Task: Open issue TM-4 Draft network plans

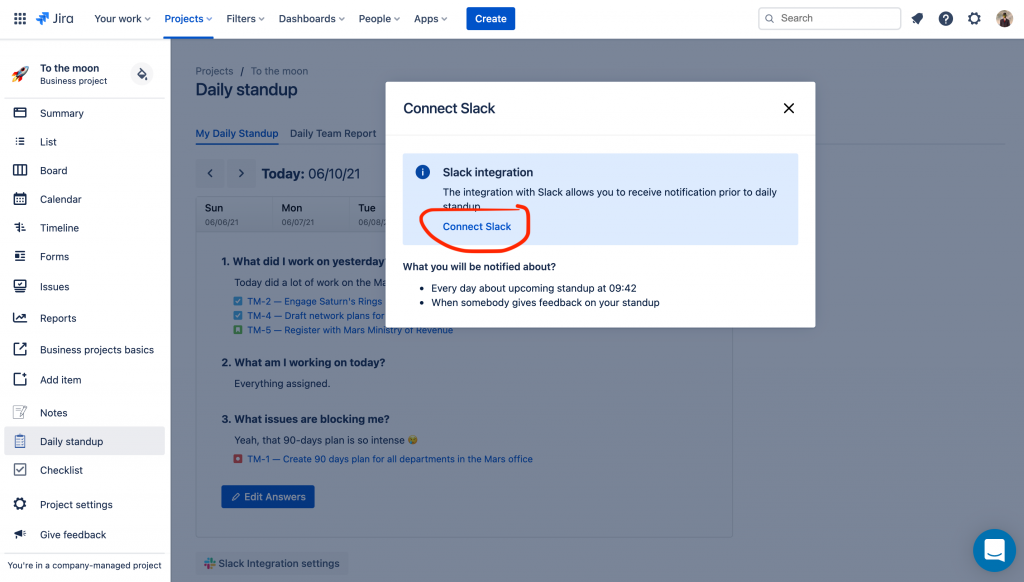Action: 316,315
